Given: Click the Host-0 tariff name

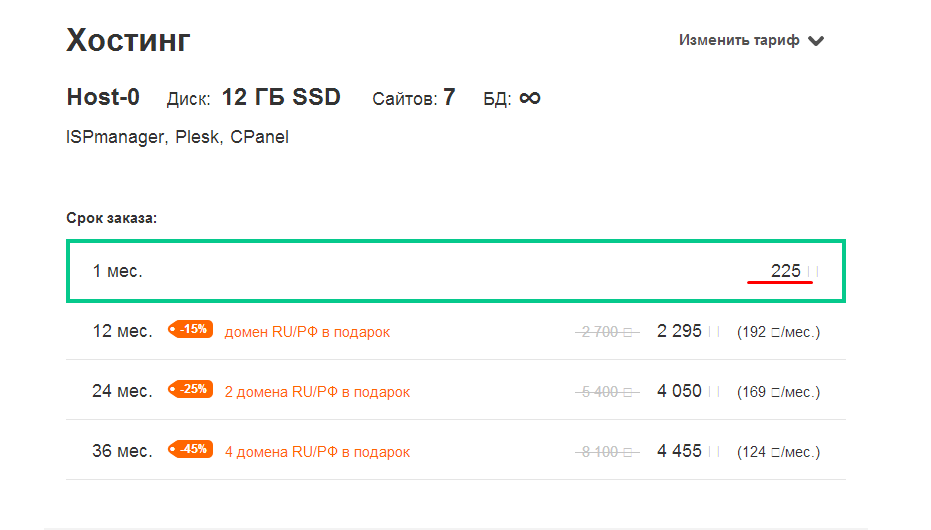Looking at the screenshot, I should (x=103, y=97).
